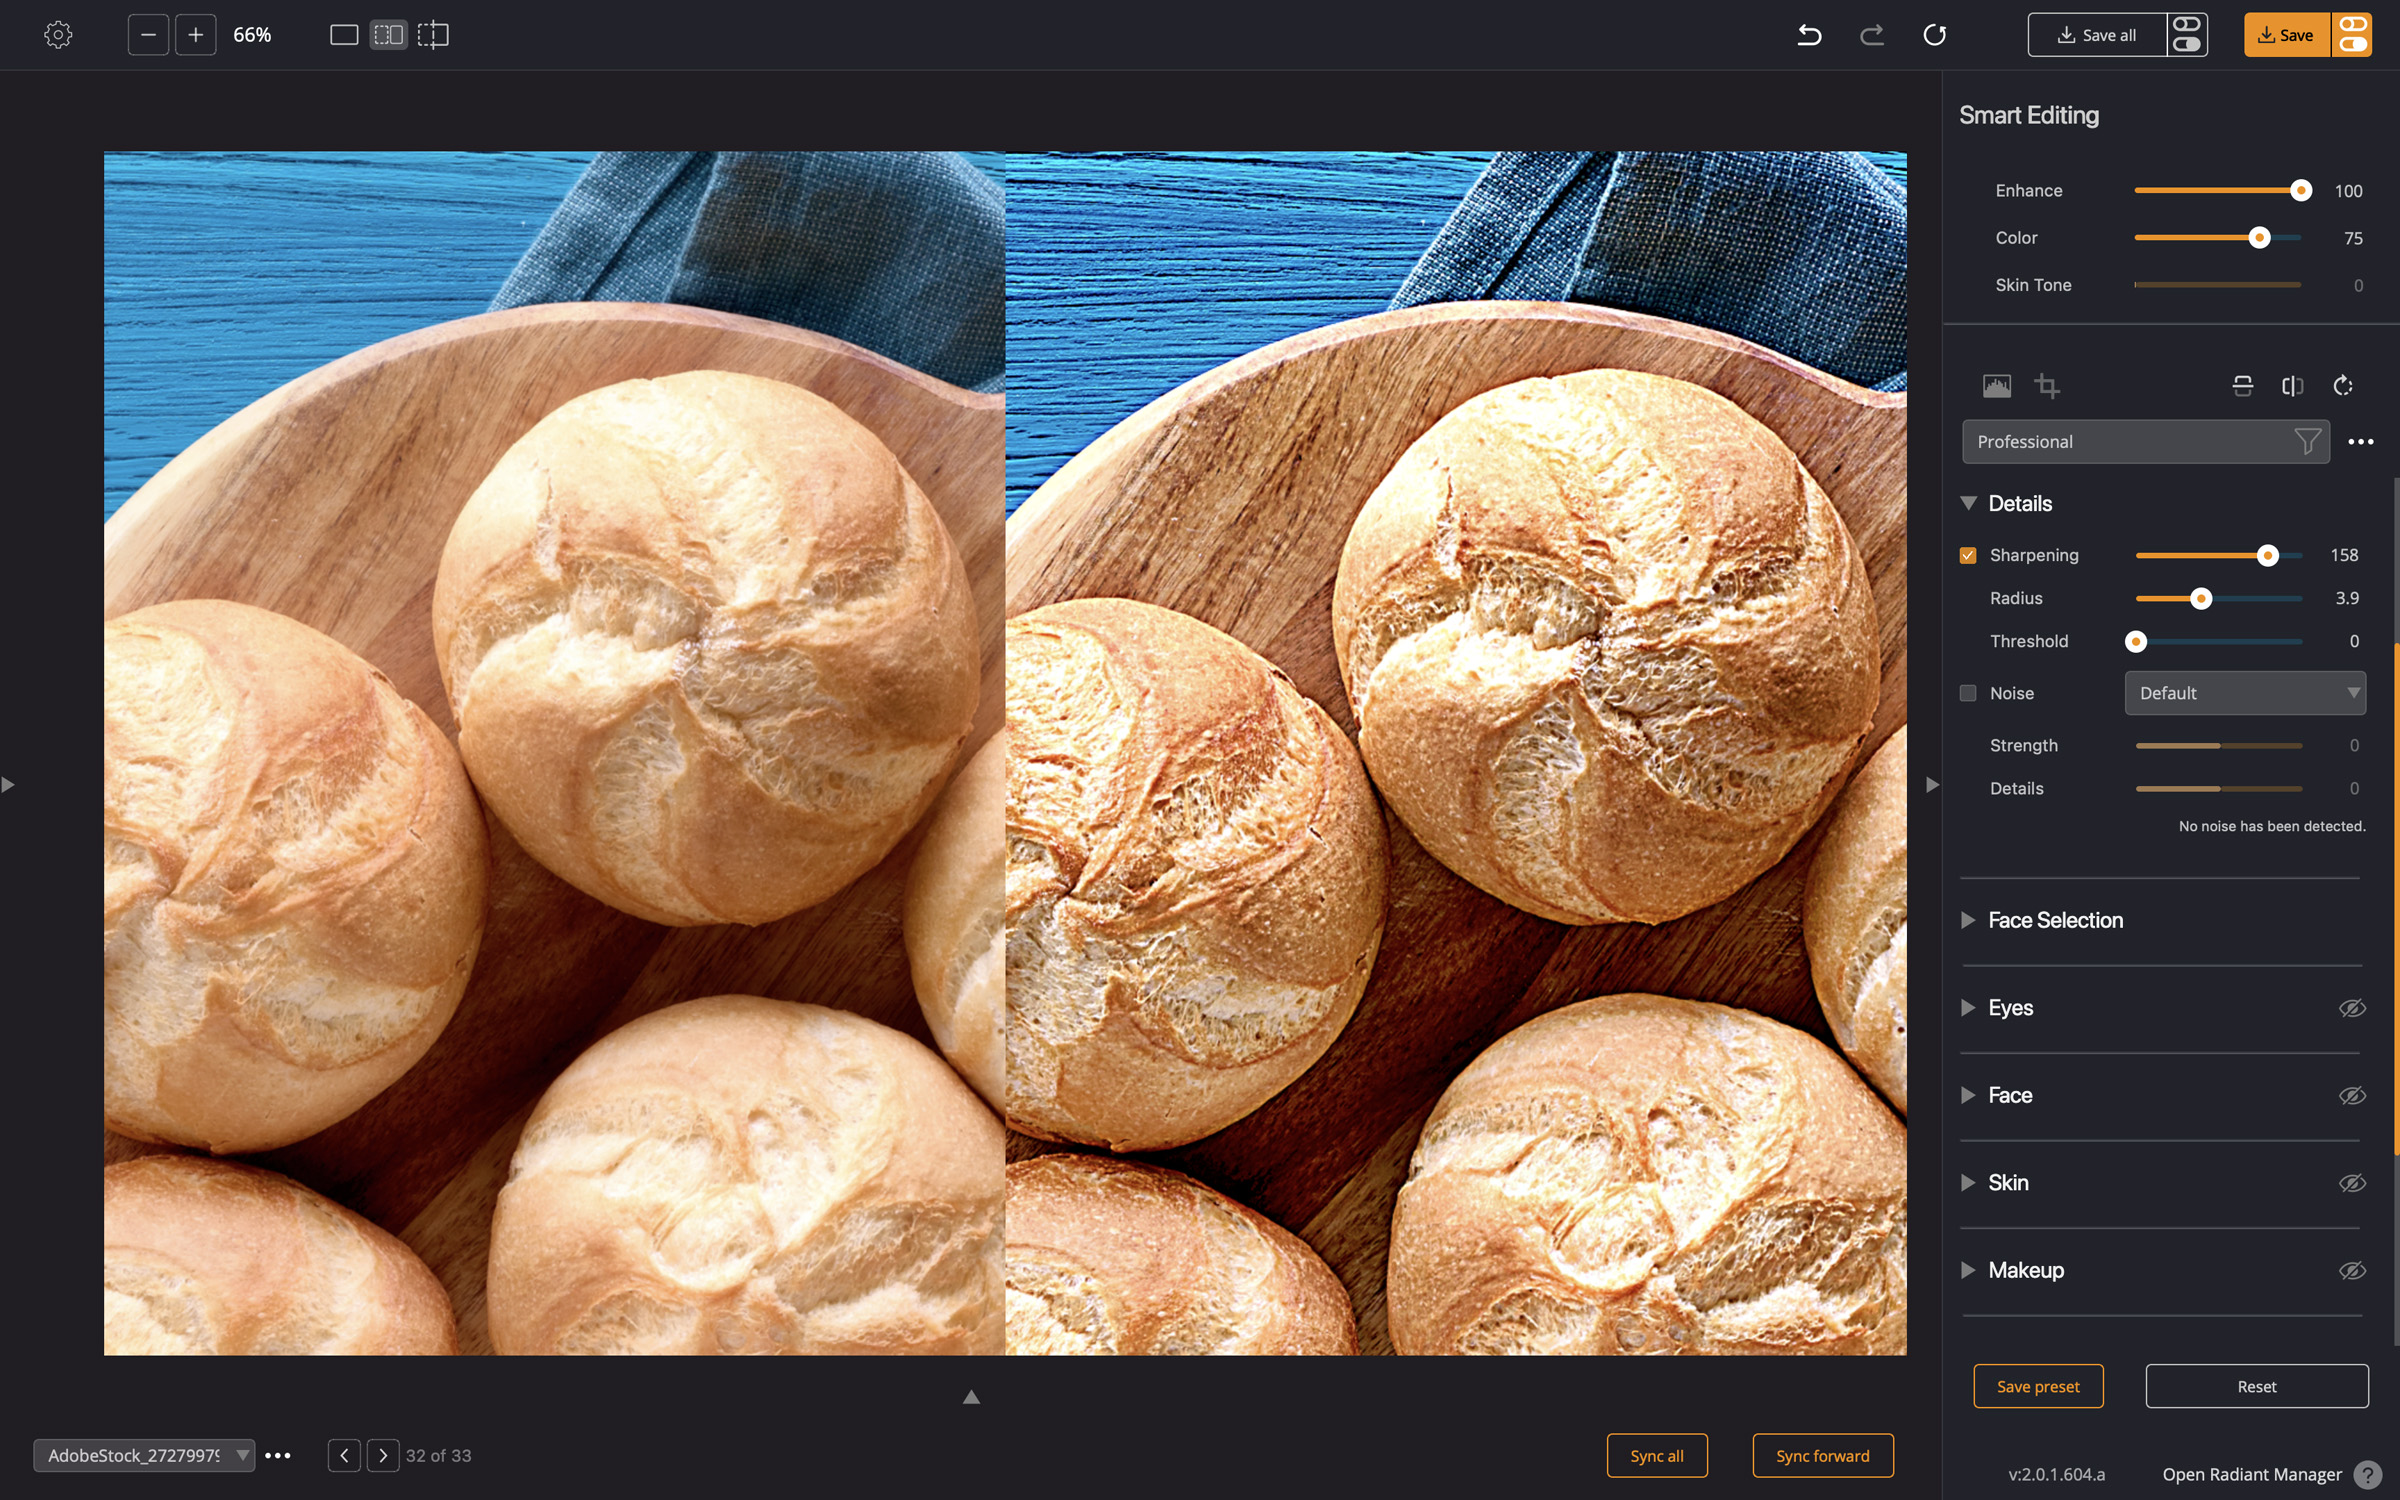Open preset more-options dots
The image size is (2400, 1500).
2361,442
